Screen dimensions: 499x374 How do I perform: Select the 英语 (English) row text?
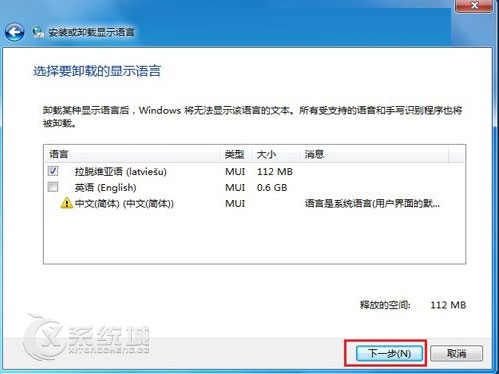point(105,188)
